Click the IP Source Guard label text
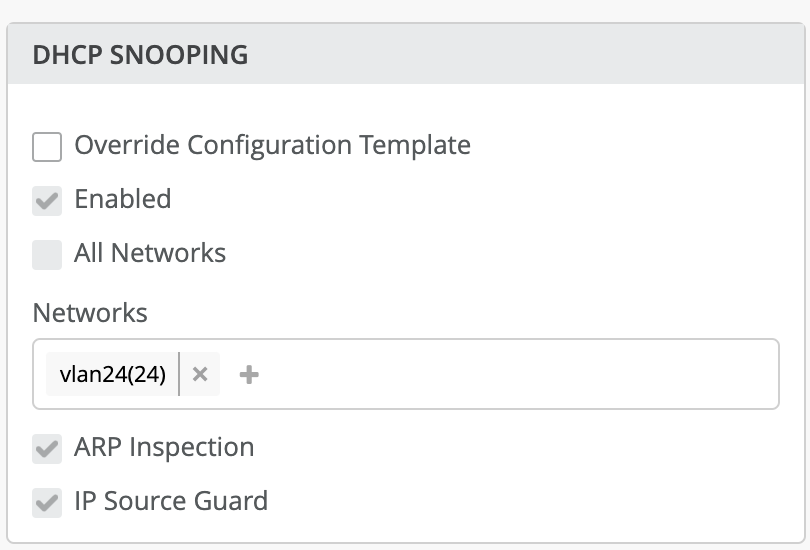 [171, 500]
